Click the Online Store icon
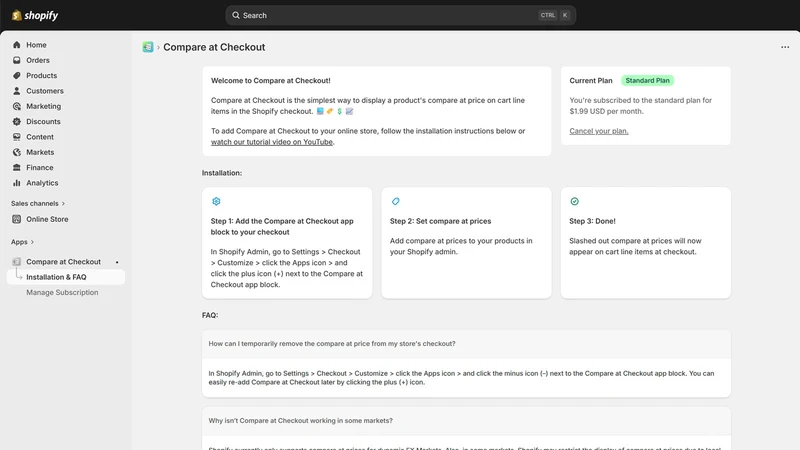This screenshot has width=800, height=450. coord(17,219)
